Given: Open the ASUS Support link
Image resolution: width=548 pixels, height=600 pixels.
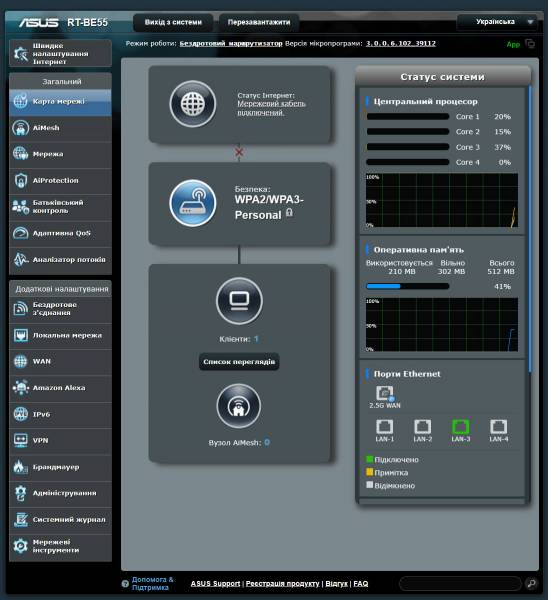Looking at the screenshot, I should [x=215, y=584].
